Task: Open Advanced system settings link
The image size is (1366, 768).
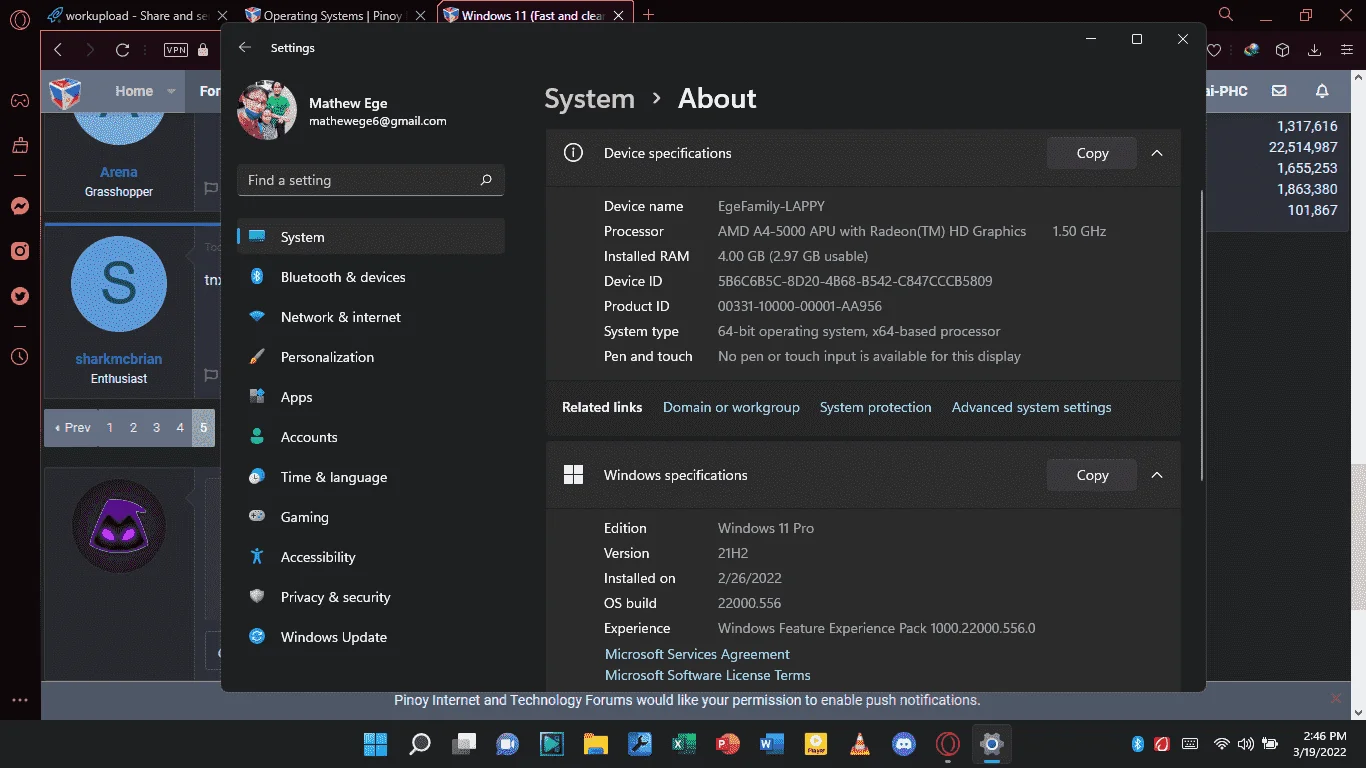Action: pyautogui.click(x=1031, y=407)
